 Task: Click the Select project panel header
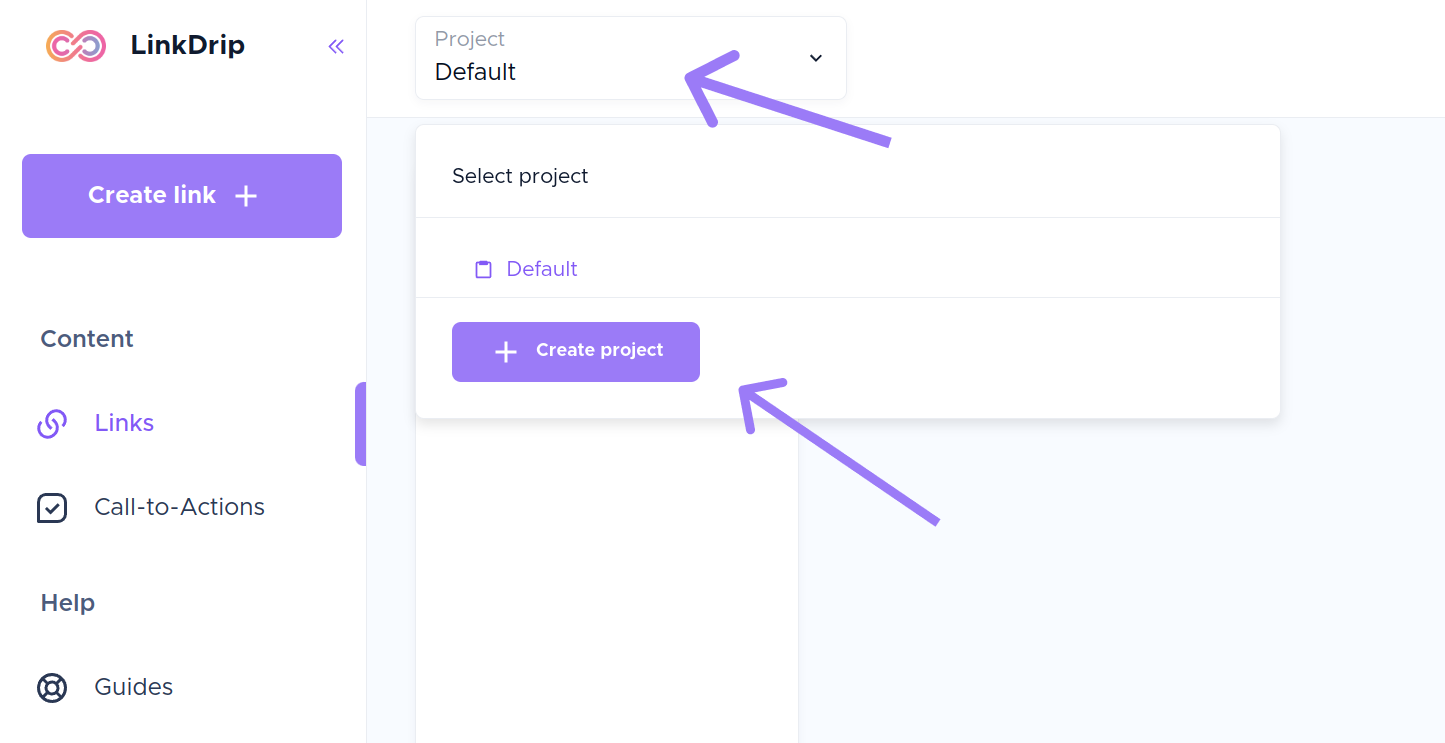[520, 175]
